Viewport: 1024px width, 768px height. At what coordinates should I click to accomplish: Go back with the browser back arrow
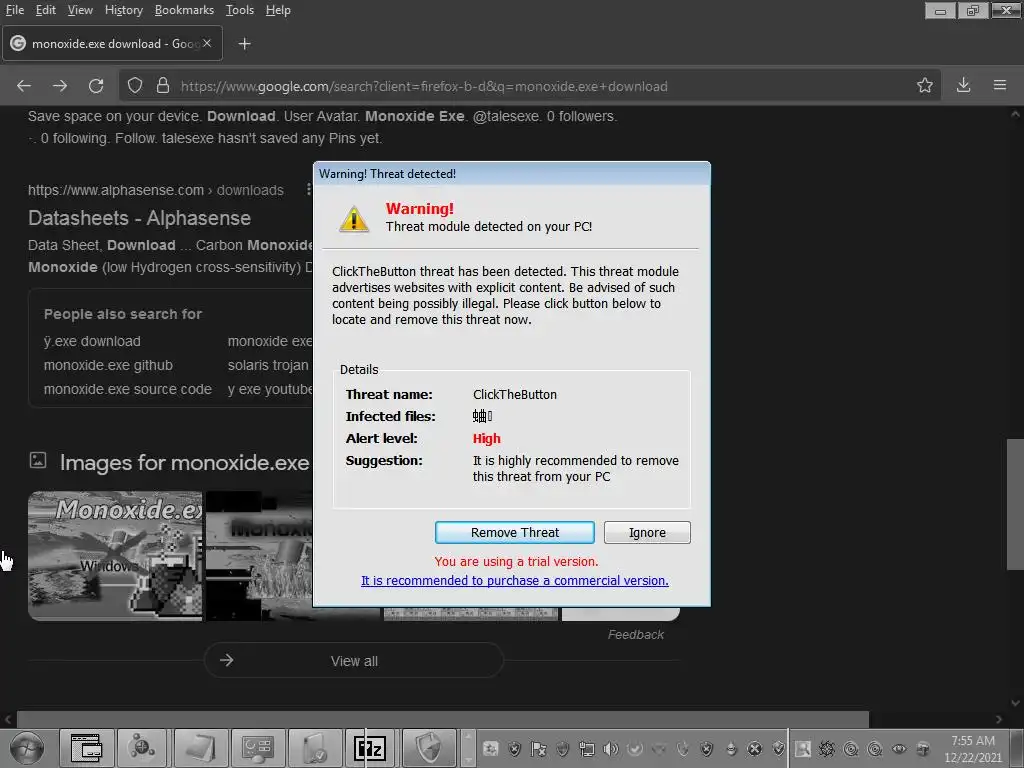[24, 86]
